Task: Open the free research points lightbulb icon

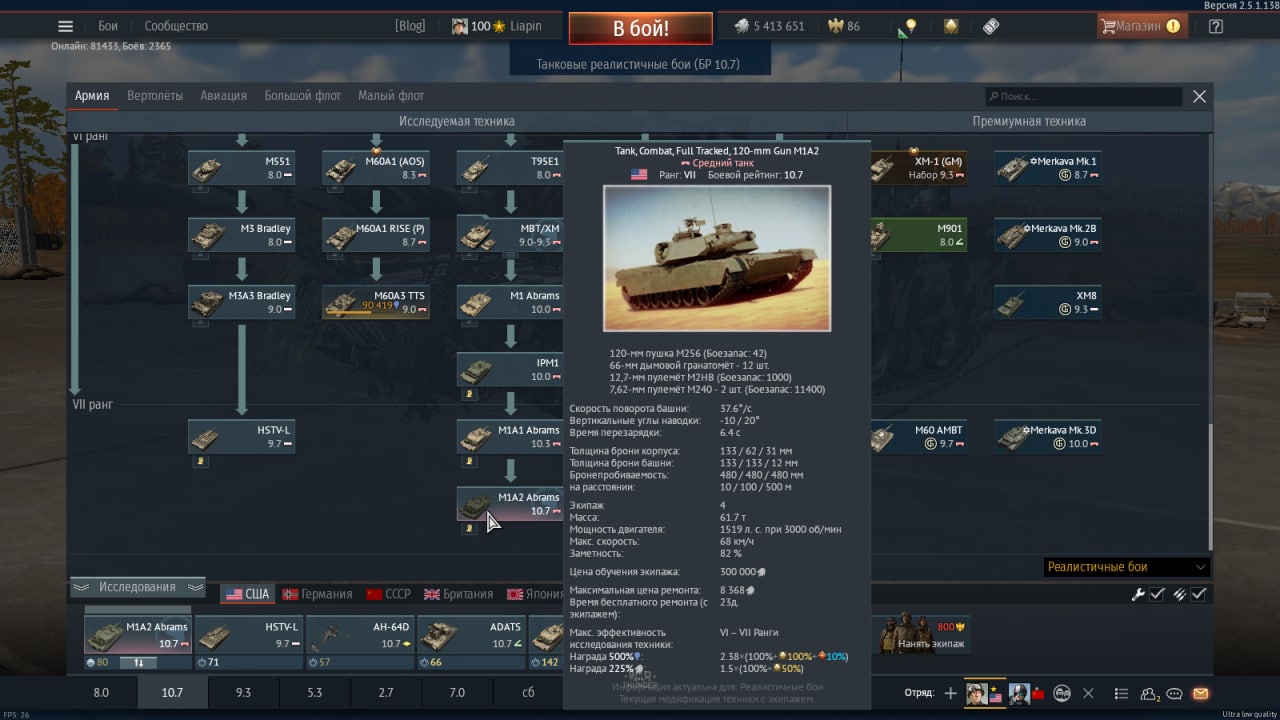Action: click(x=909, y=26)
